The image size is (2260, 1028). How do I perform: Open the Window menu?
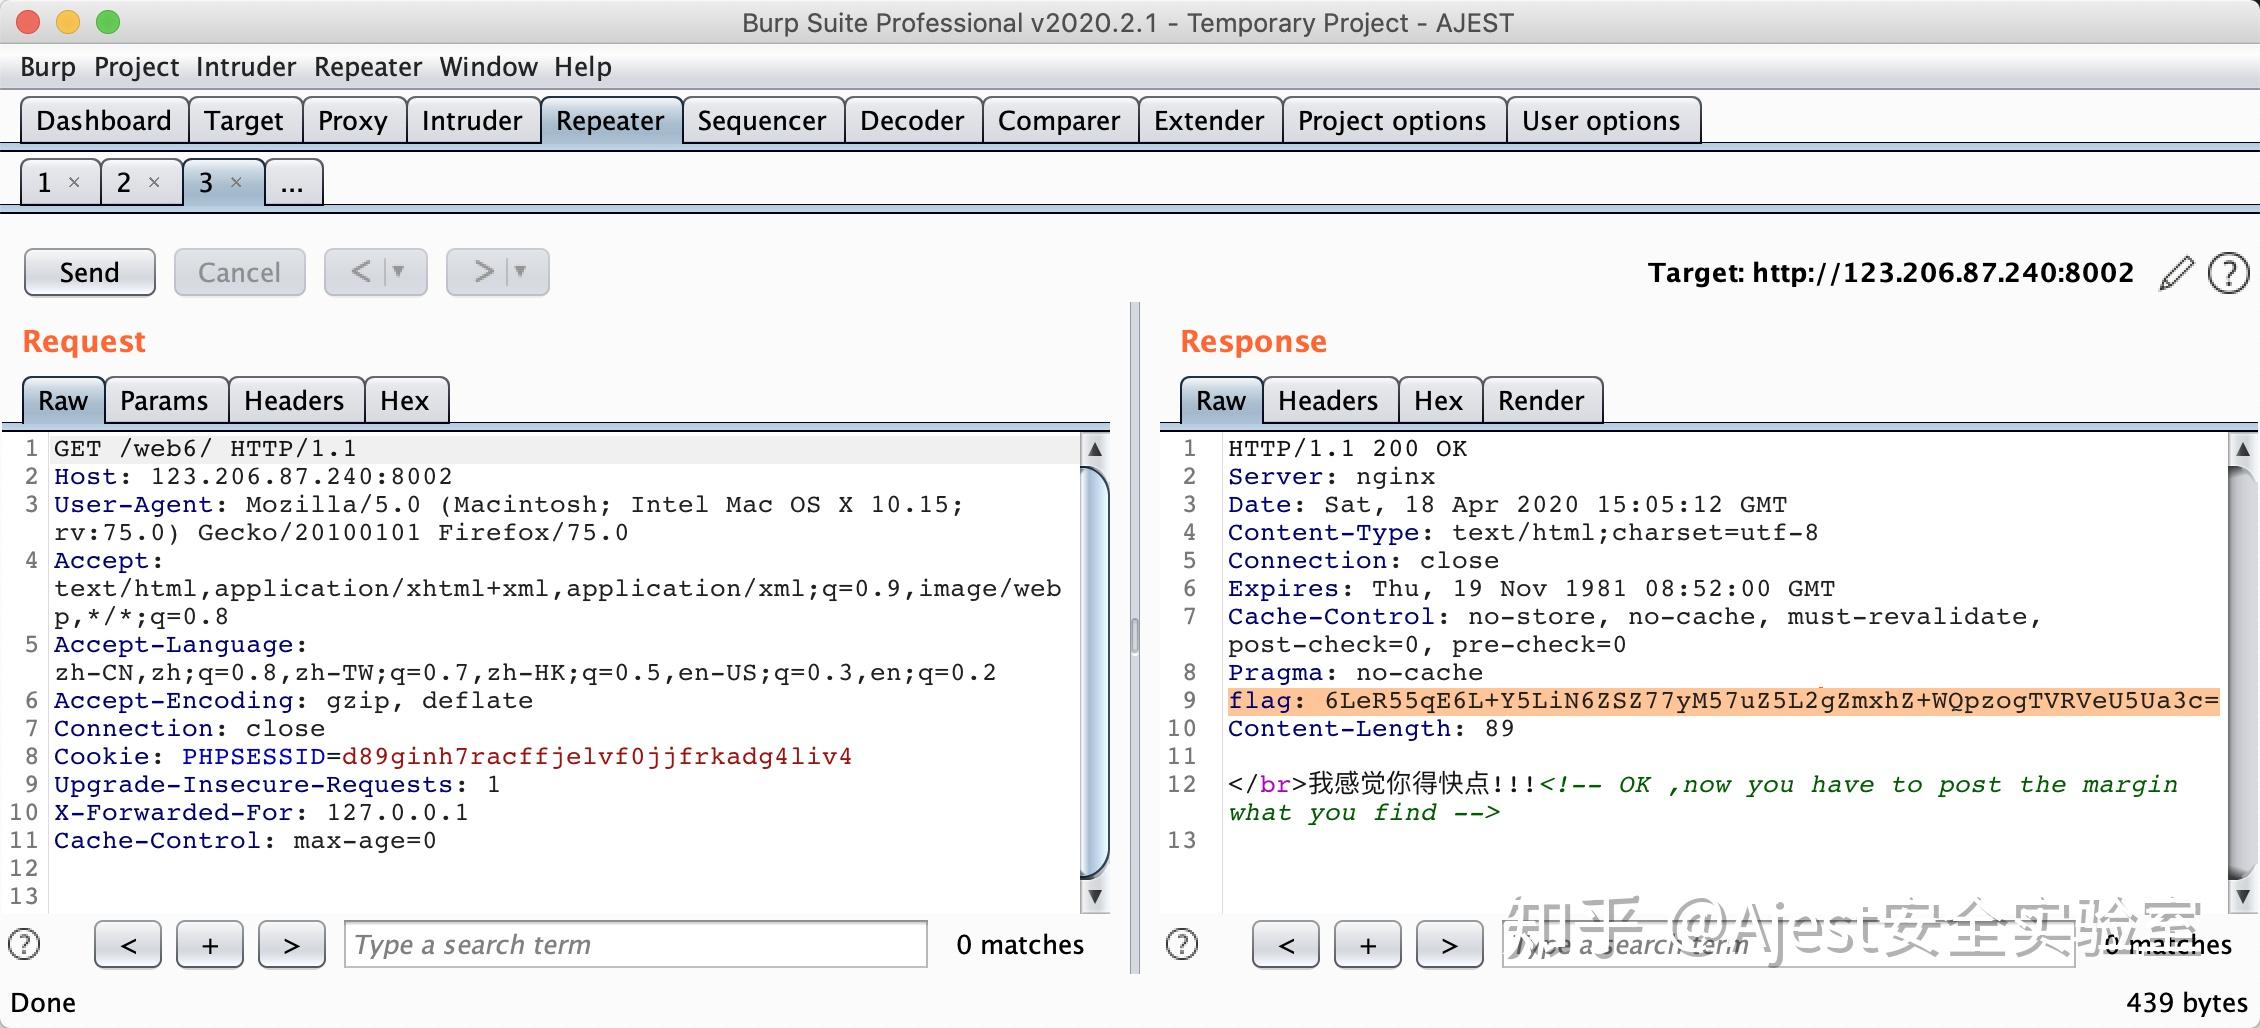pyautogui.click(x=488, y=67)
